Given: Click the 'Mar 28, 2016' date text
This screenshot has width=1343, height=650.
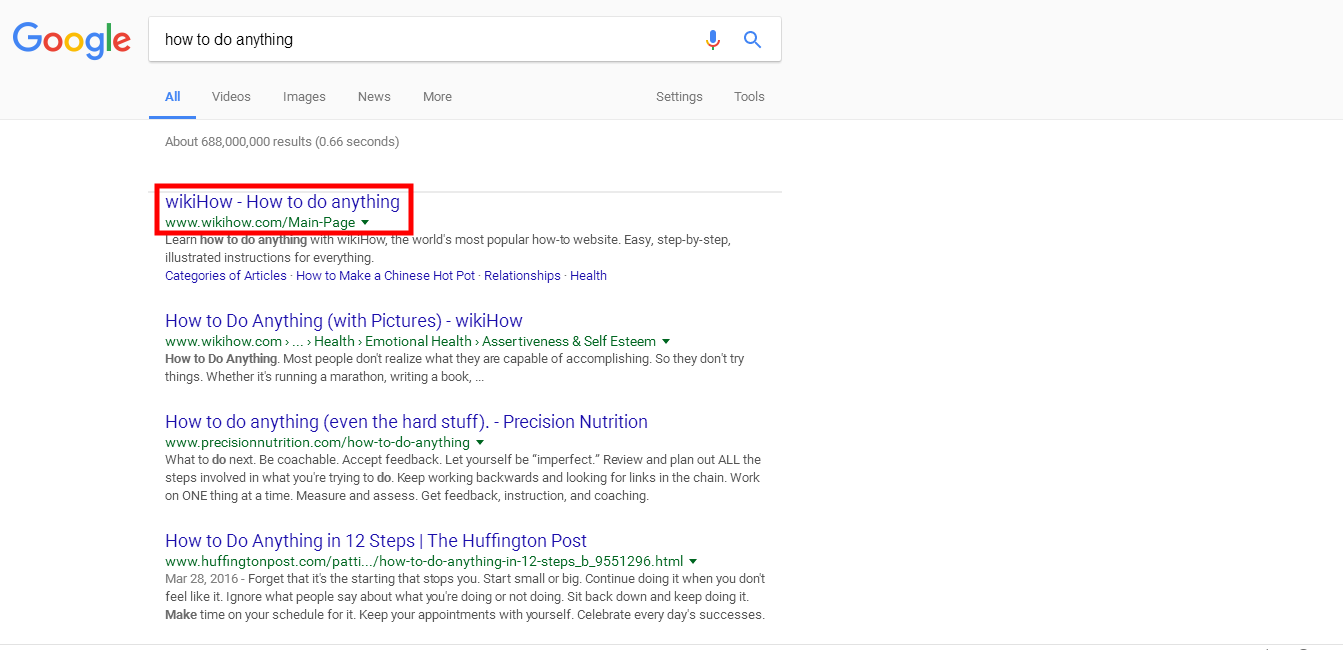Looking at the screenshot, I should click(x=200, y=579).
